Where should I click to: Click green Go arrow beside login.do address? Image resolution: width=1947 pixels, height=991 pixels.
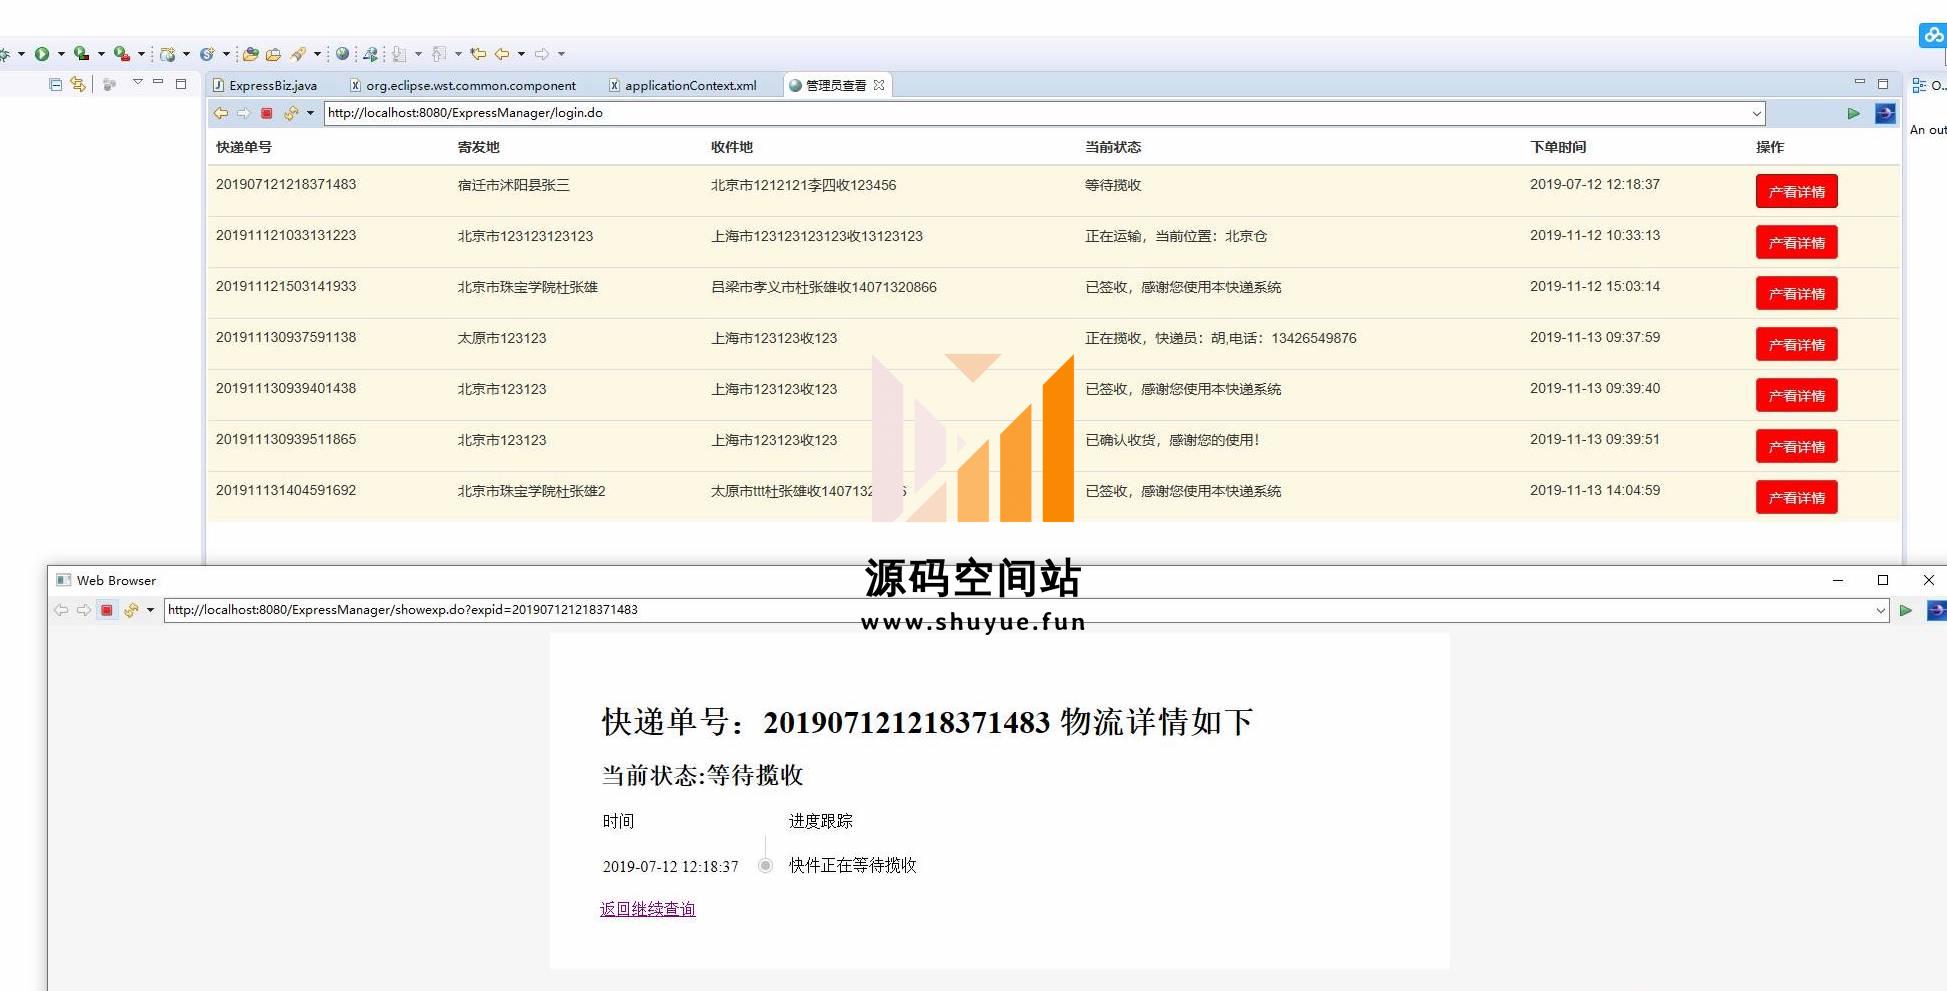(1853, 113)
